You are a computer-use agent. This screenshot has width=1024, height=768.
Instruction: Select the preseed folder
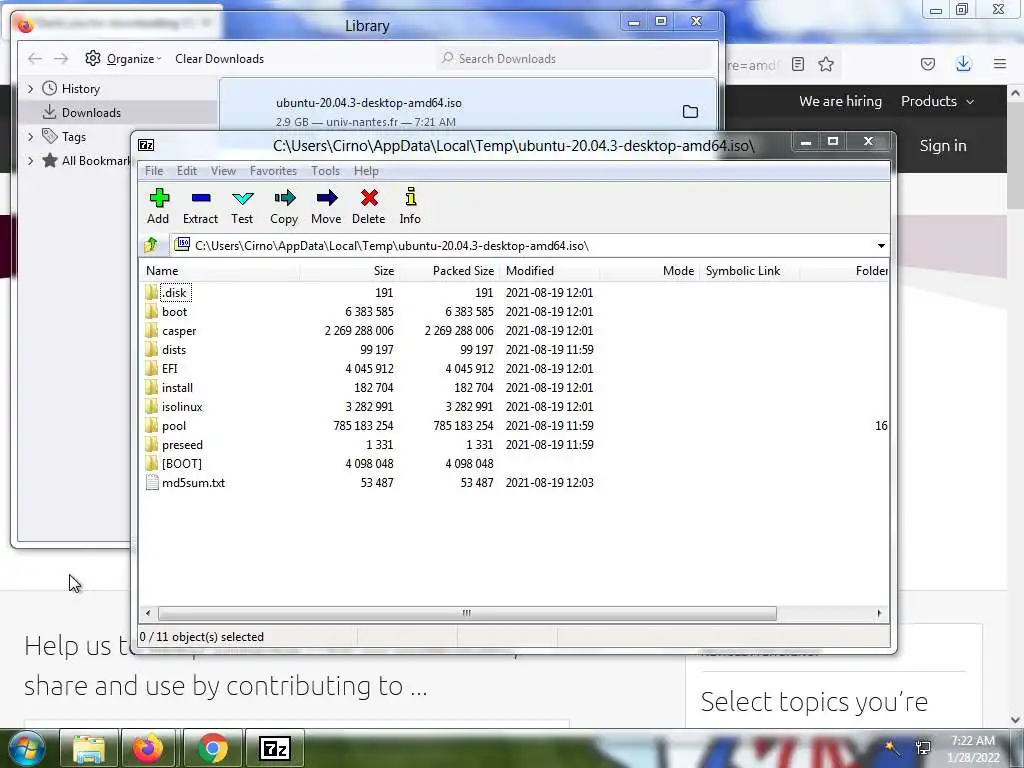pyautogui.click(x=182, y=444)
